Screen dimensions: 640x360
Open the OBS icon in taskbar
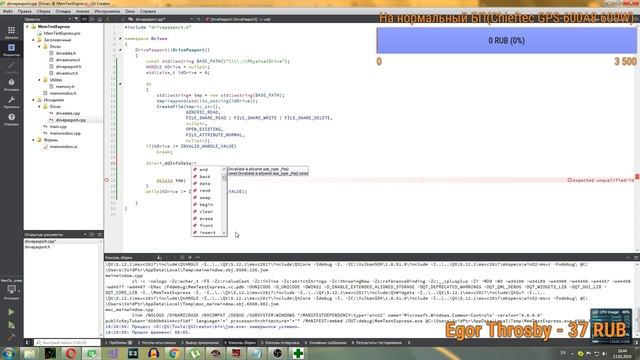278,353
